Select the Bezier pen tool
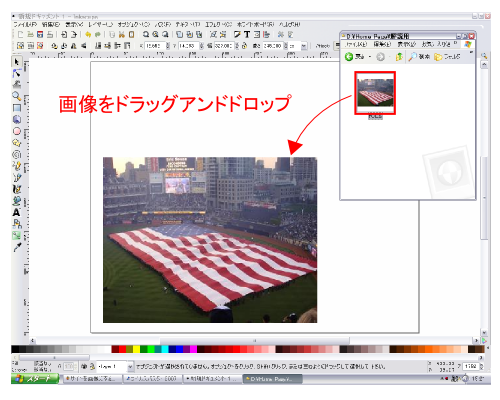 [x=17, y=177]
